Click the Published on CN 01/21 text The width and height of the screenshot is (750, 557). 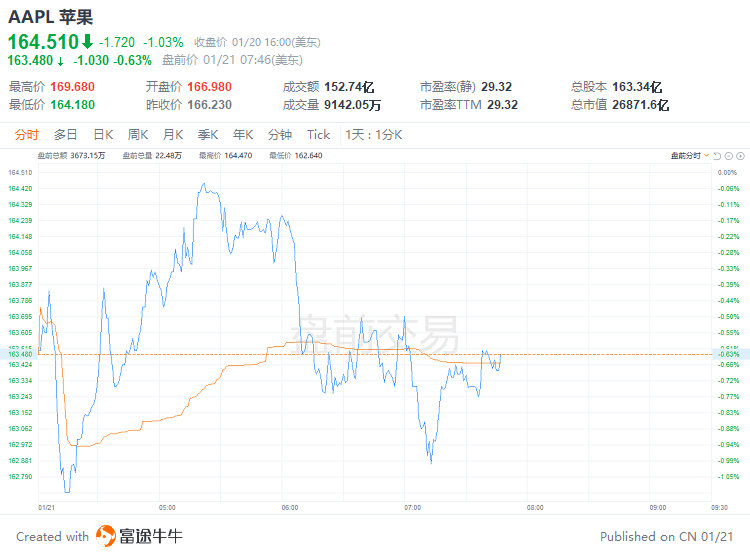[x=666, y=536]
